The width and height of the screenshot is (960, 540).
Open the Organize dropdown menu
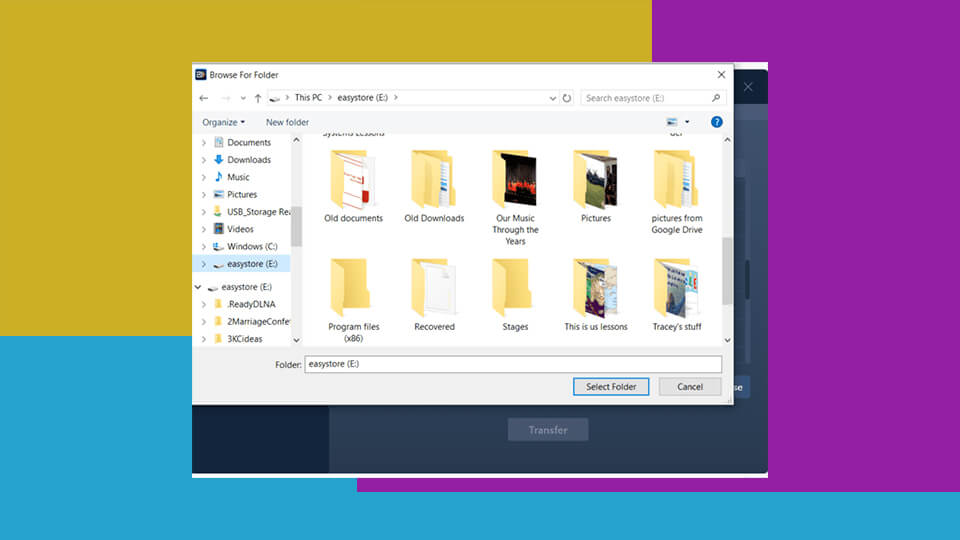pos(223,122)
